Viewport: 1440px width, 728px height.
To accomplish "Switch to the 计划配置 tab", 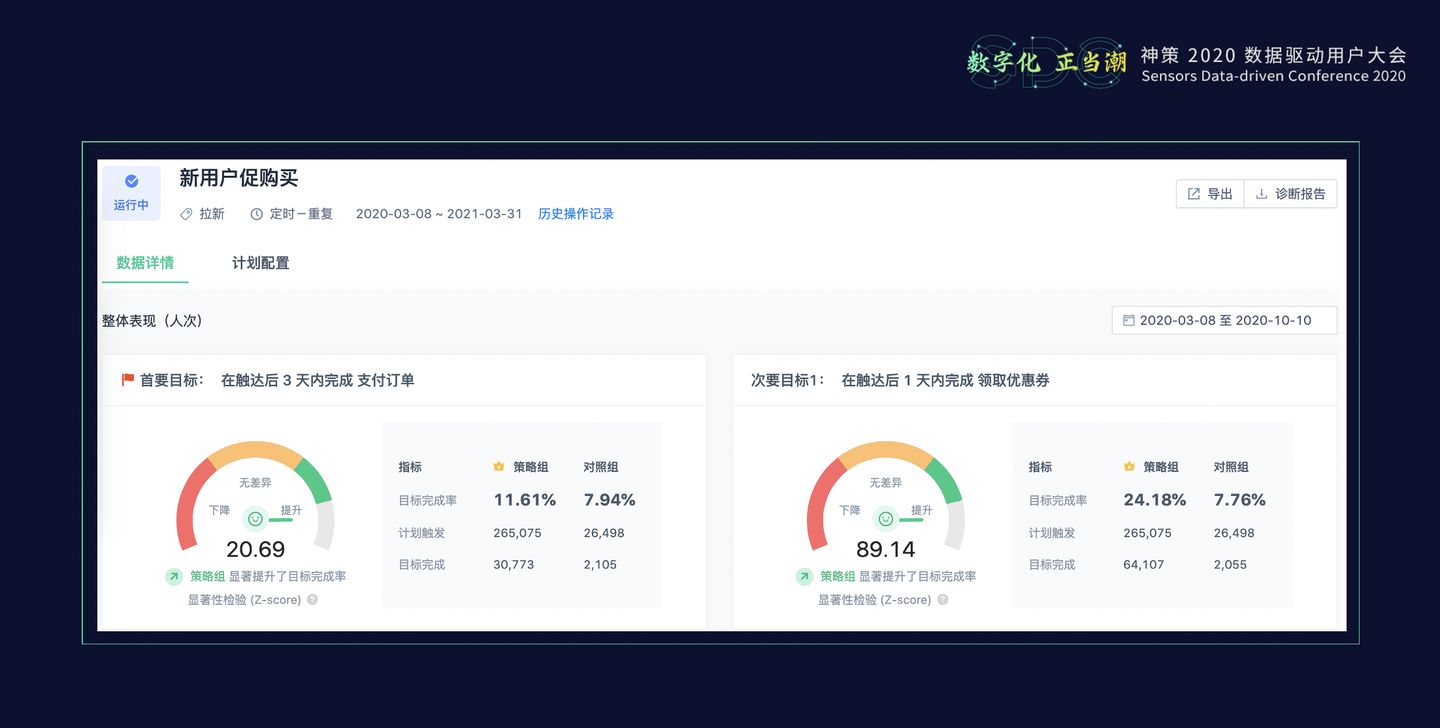I will pos(261,263).
